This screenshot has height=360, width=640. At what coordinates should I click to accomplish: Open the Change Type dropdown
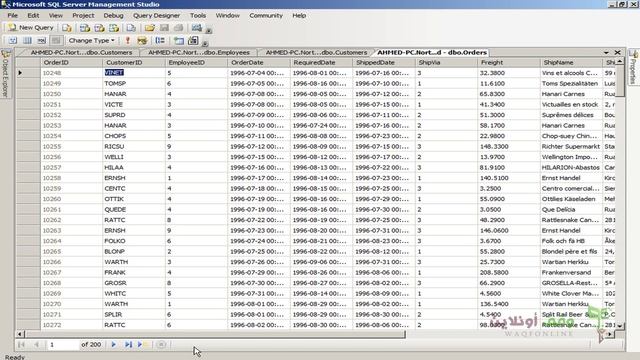point(91,40)
